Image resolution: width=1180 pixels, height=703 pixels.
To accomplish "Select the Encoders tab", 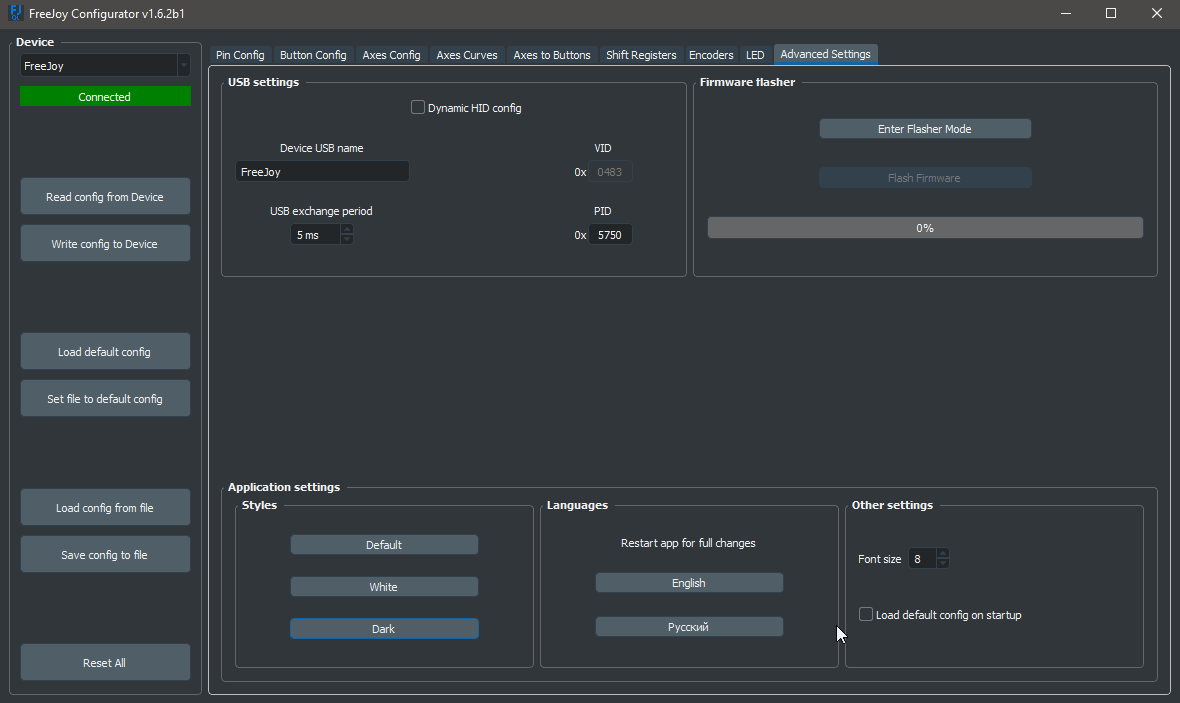I will click(x=711, y=55).
